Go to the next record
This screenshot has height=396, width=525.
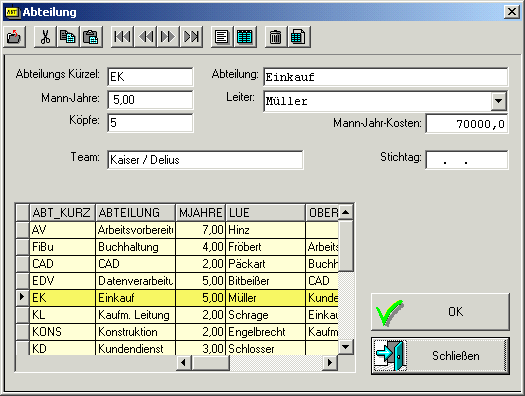[168, 37]
